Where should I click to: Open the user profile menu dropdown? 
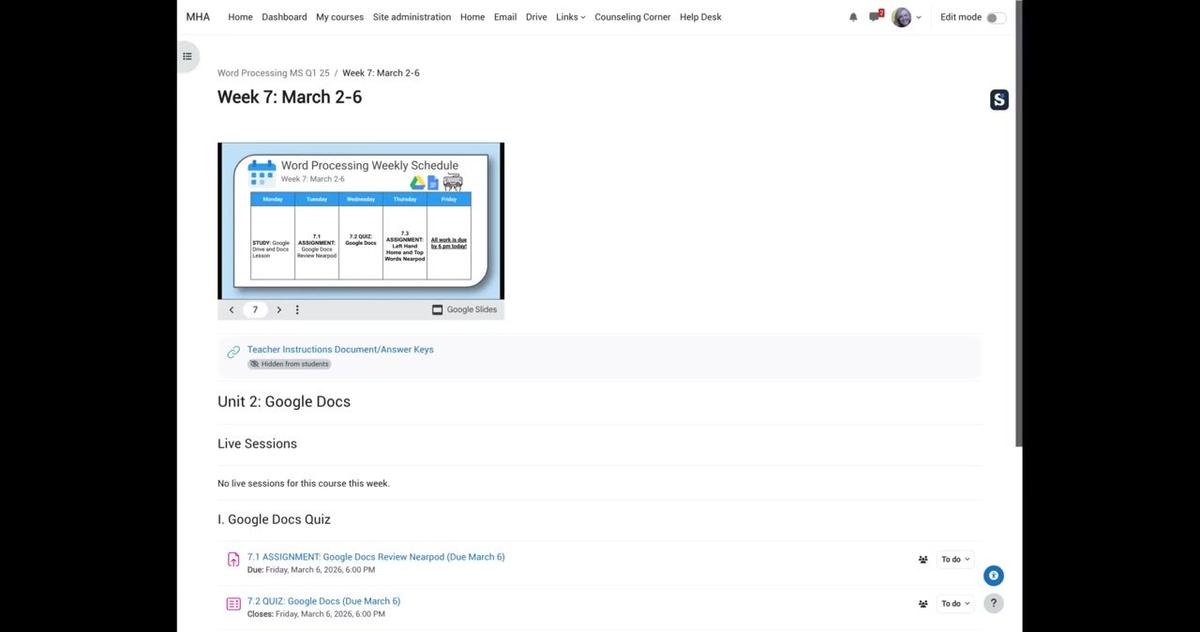pos(906,17)
